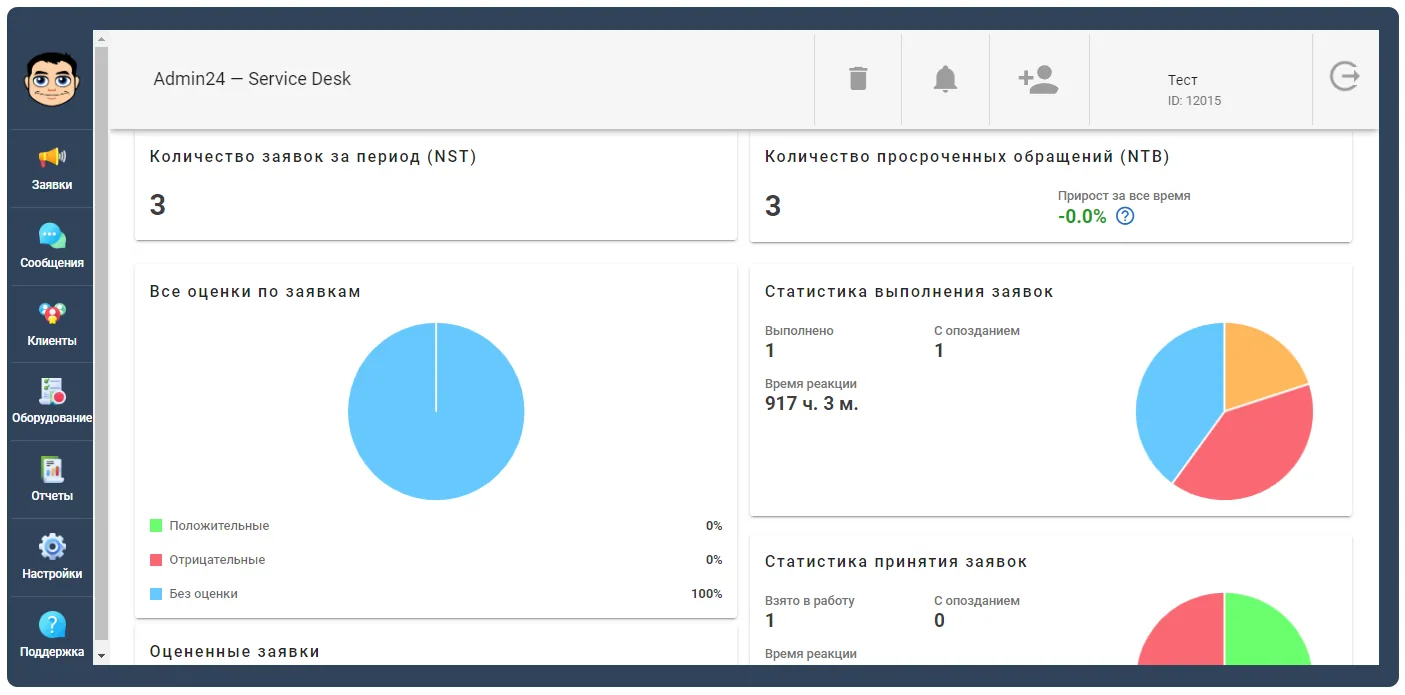
Task: Open the Оборудование section
Action: point(51,402)
